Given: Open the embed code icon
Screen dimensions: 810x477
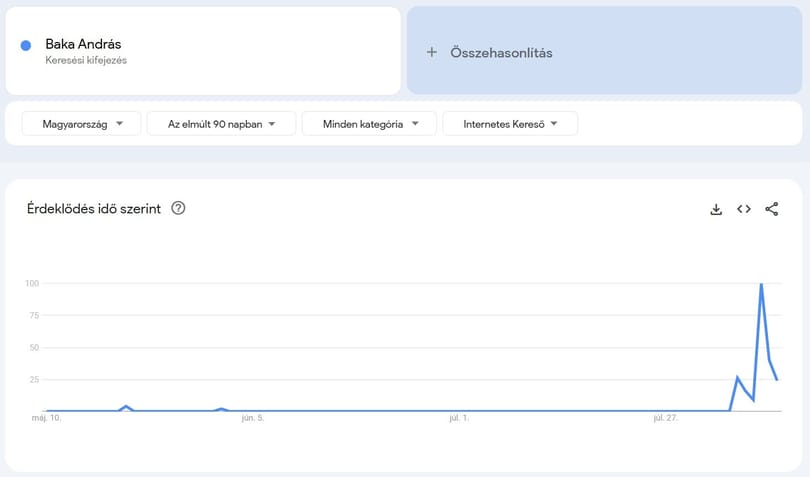Looking at the screenshot, I should (x=744, y=209).
